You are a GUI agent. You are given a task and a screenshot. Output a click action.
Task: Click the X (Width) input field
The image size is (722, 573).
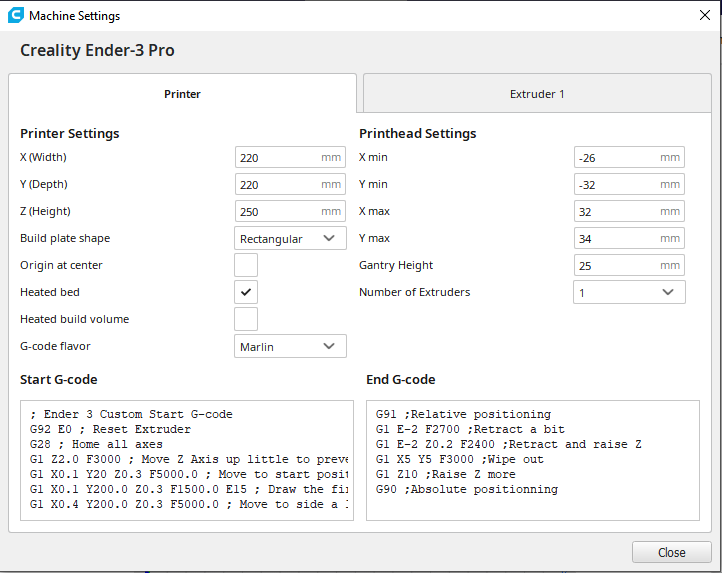[290, 158]
